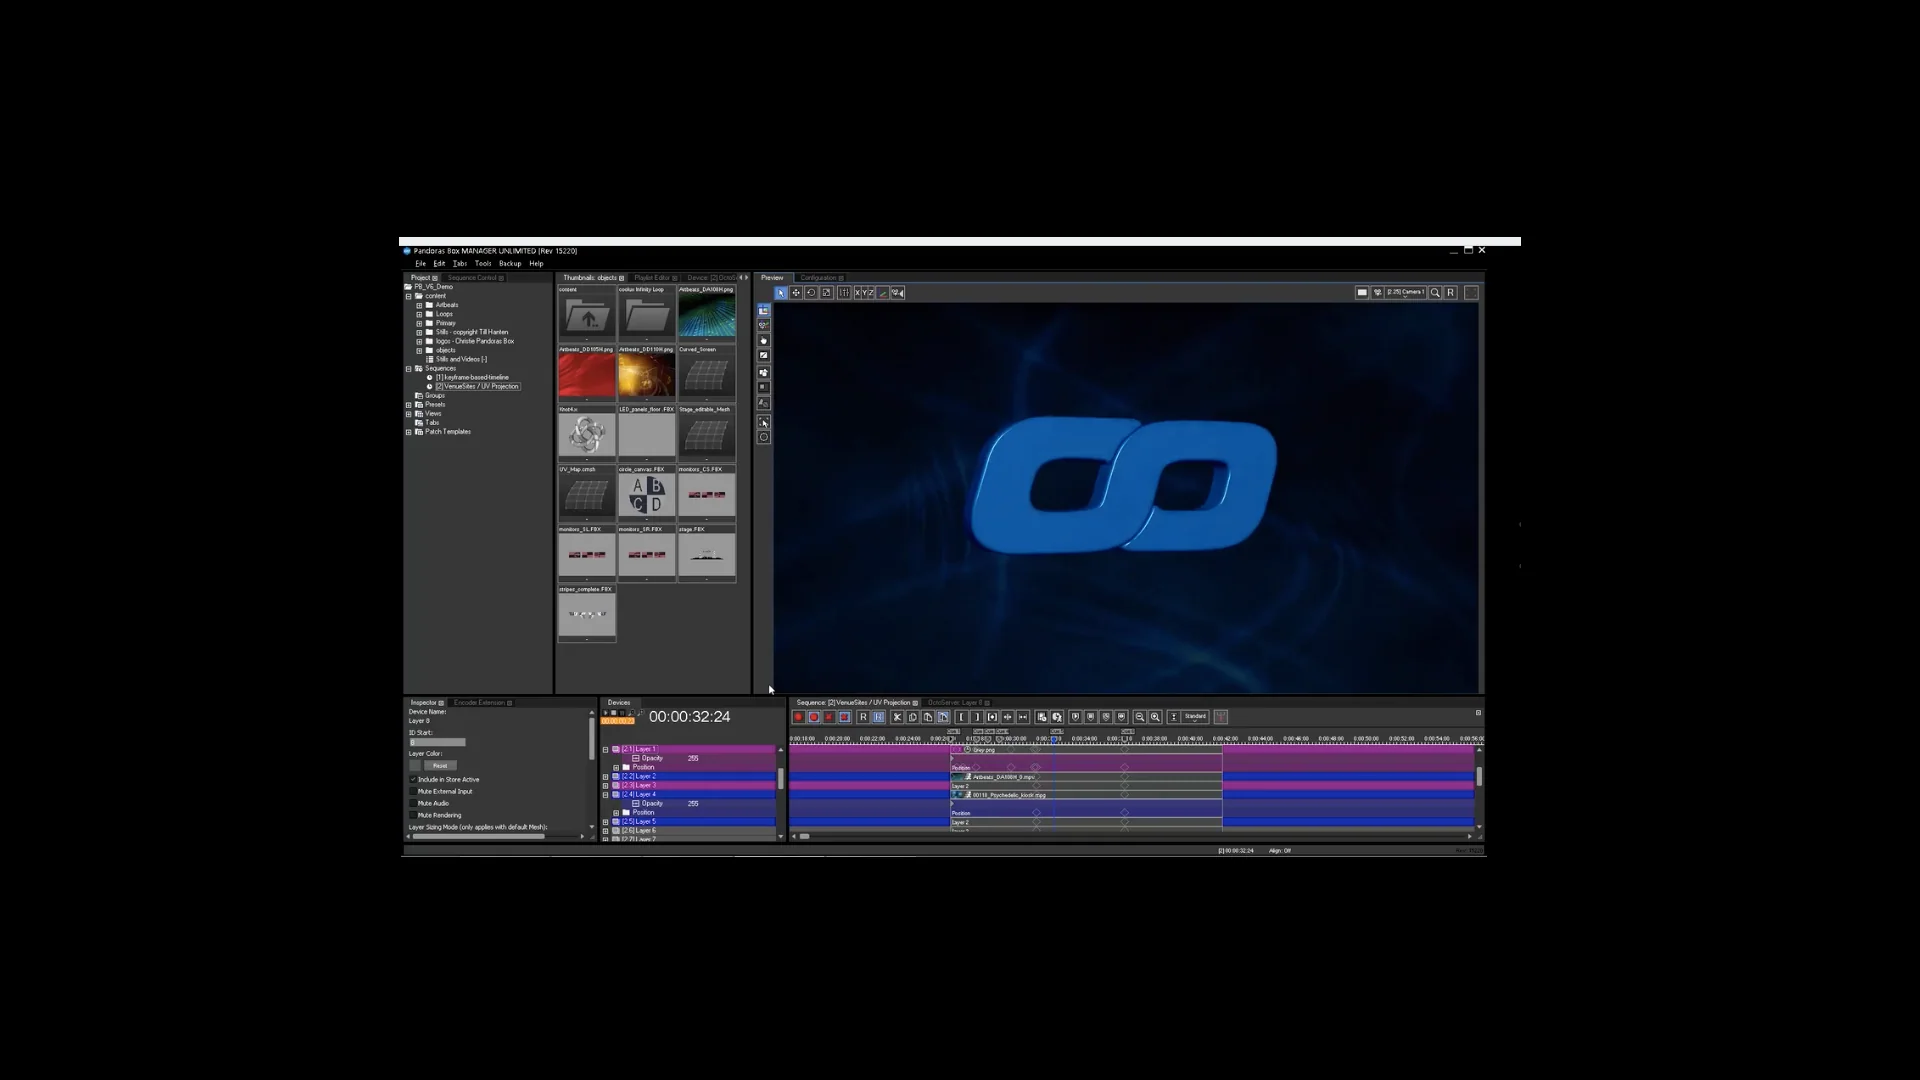Viewport: 1920px width, 1080px height.
Task: Zoom out the timeline
Action: pos(1139,717)
